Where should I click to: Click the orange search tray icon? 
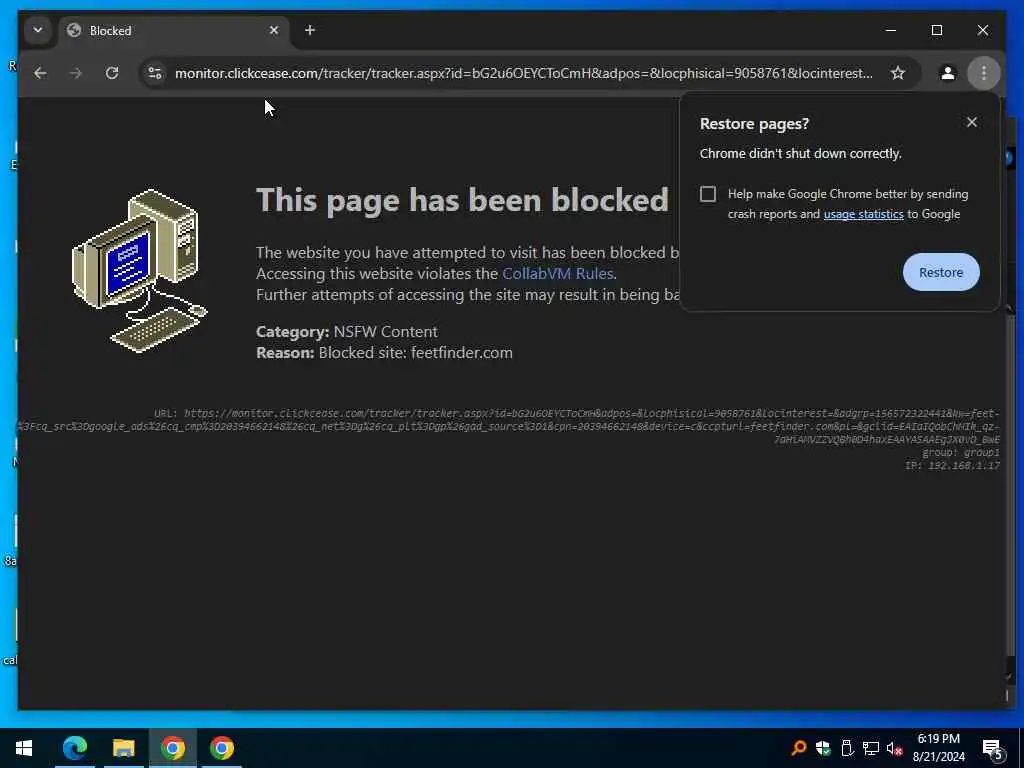tap(799, 748)
